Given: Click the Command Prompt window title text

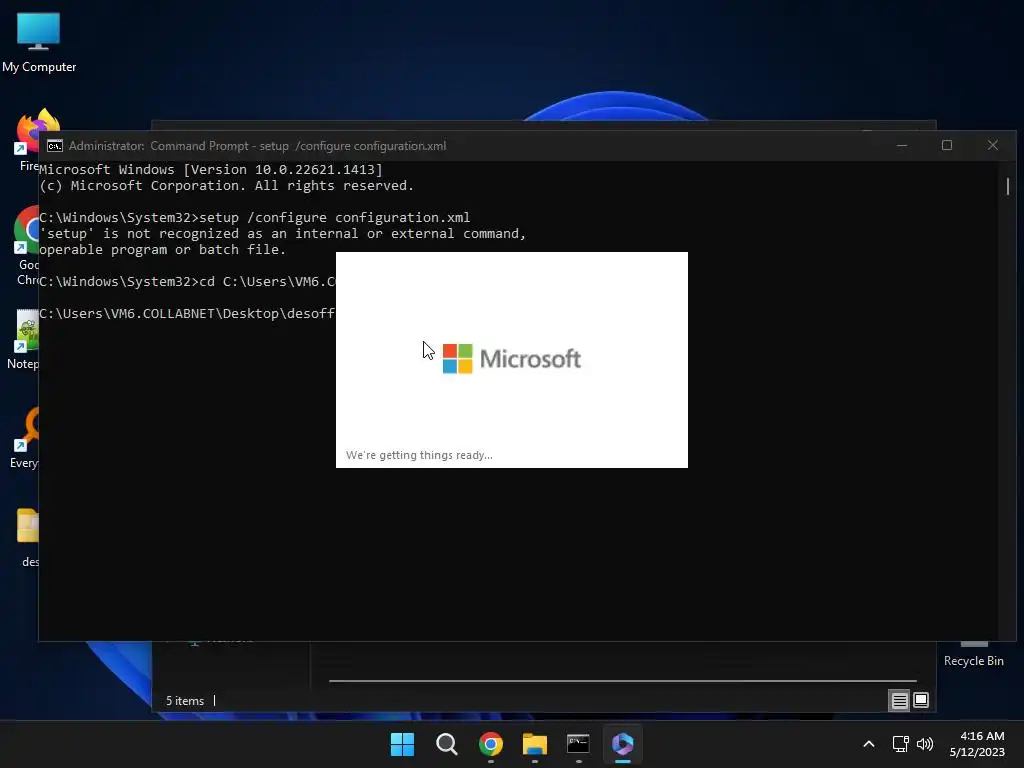Looking at the screenshot, I should [257, 146].
